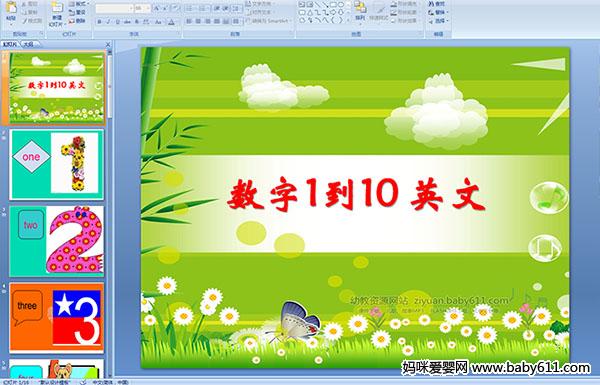Switch to the Slides pane tab
600x385 pixels.
[10, 44]
